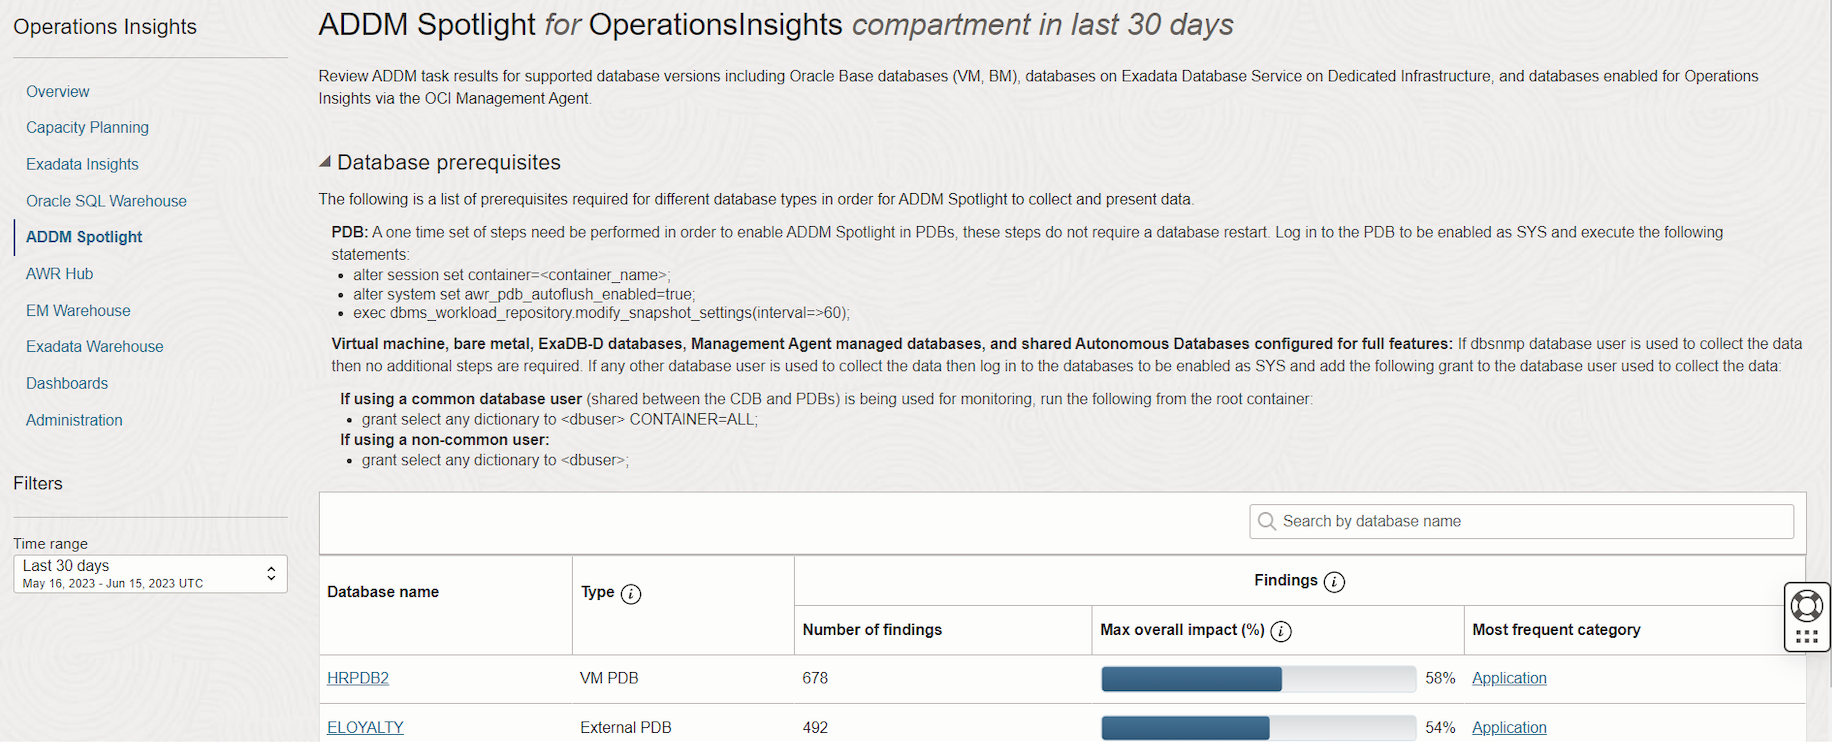Open the ELOYALTY database details
This screenshot has width=1832, height=742.
click(364, 727)
